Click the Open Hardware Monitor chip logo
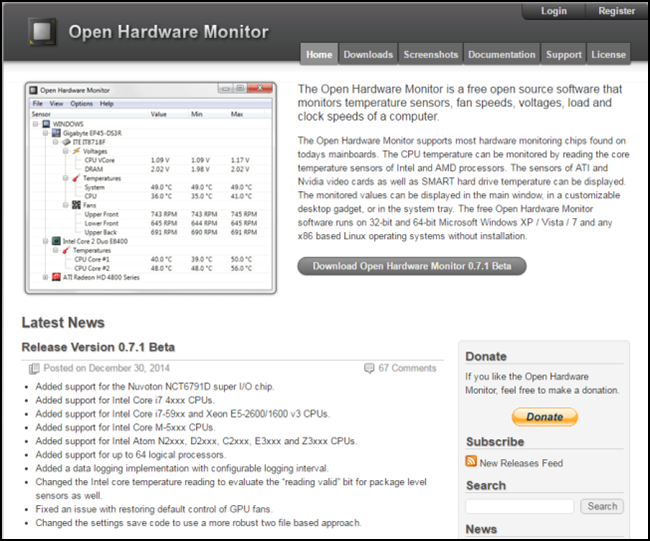The width and height of the screenshot is (650, 541). (42, 32)
